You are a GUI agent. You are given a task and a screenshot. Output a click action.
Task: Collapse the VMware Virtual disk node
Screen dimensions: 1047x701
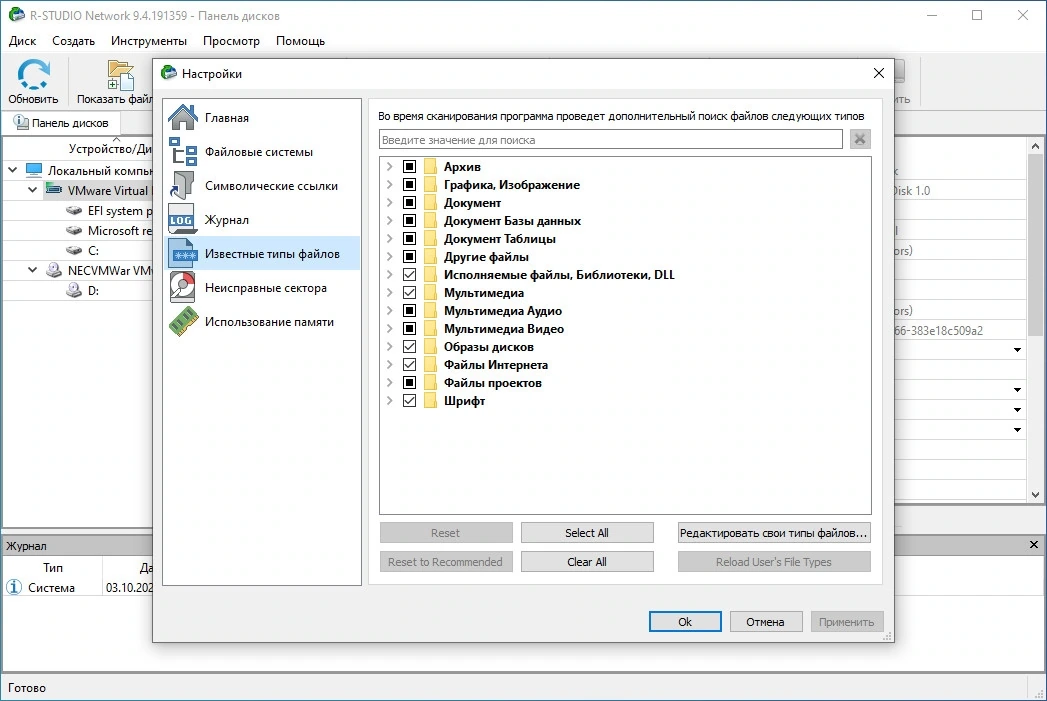point(32,190)
